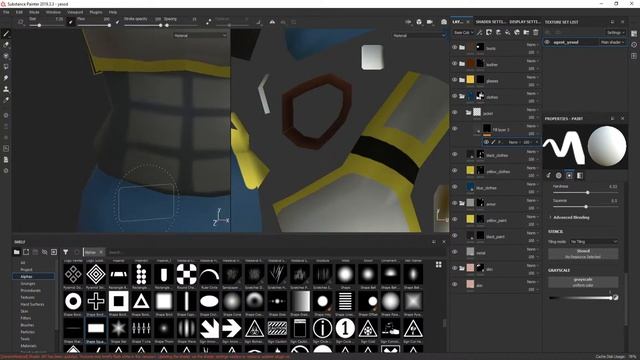Image resolution: width=640 pixels, height=360 pixels.
Task: Toggle visibility of black_clothes layer
Action: (455, 154)
